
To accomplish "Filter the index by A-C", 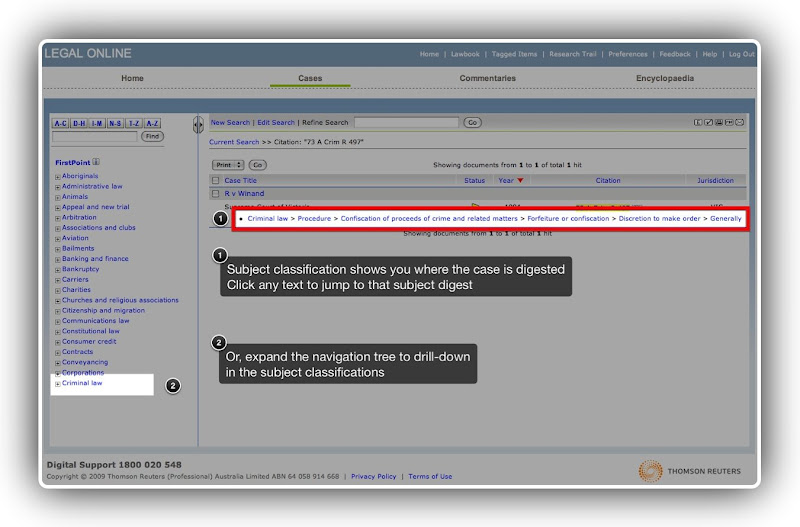I will 60,123.
